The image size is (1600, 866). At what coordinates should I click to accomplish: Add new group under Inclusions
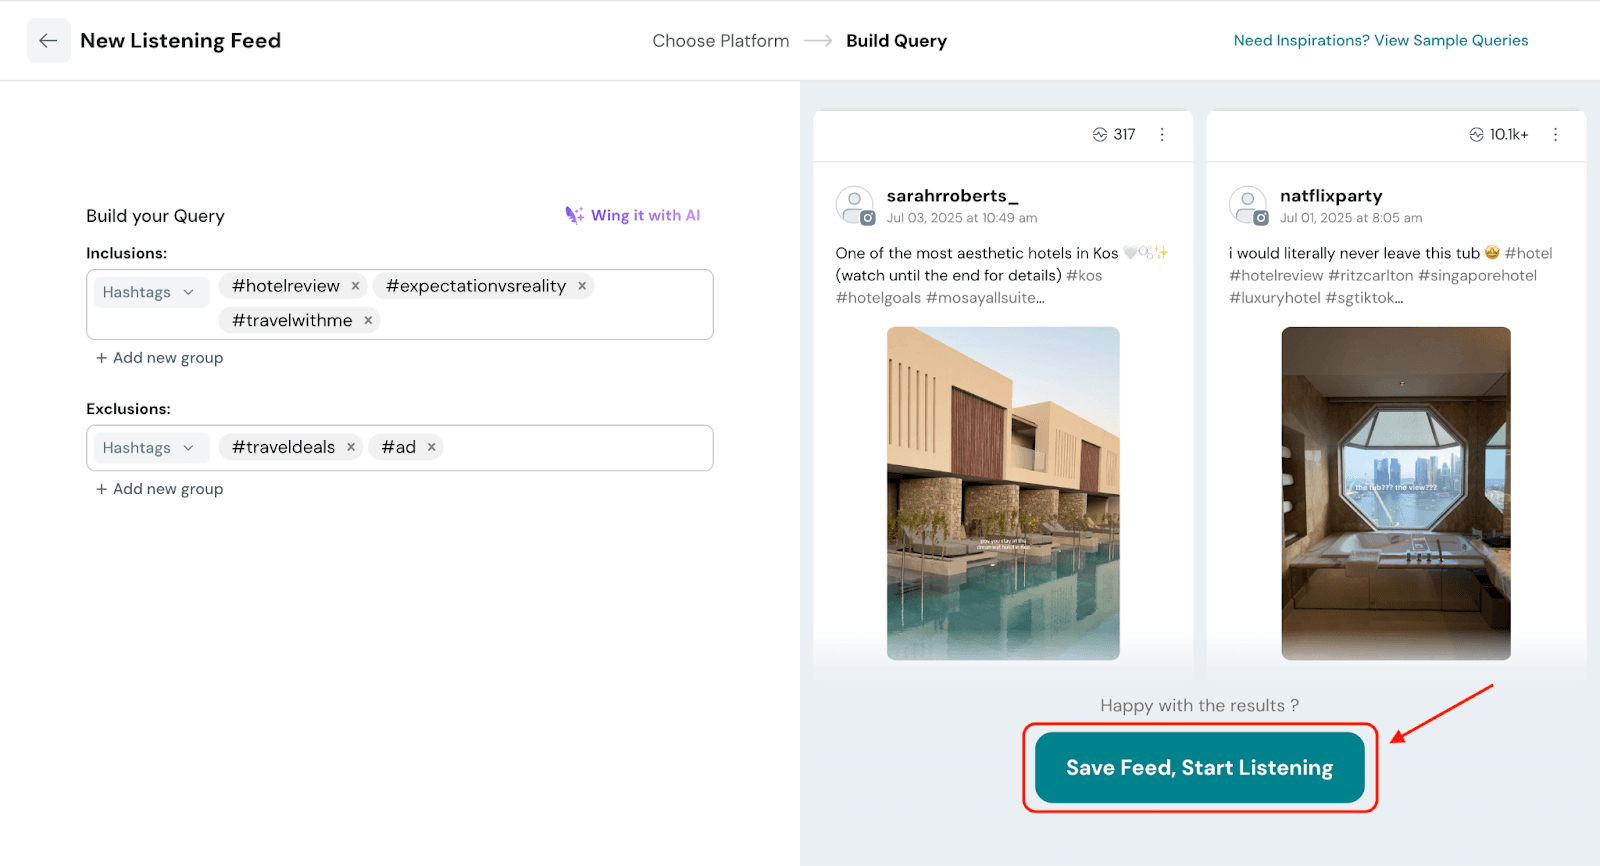click(160, 358)
